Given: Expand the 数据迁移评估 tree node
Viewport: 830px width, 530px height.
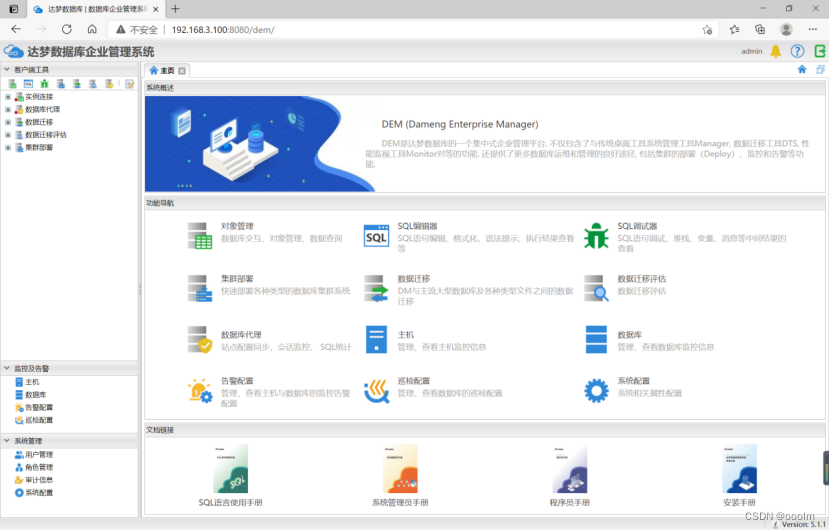Looking at the screenshot, I should pos(7,134).
